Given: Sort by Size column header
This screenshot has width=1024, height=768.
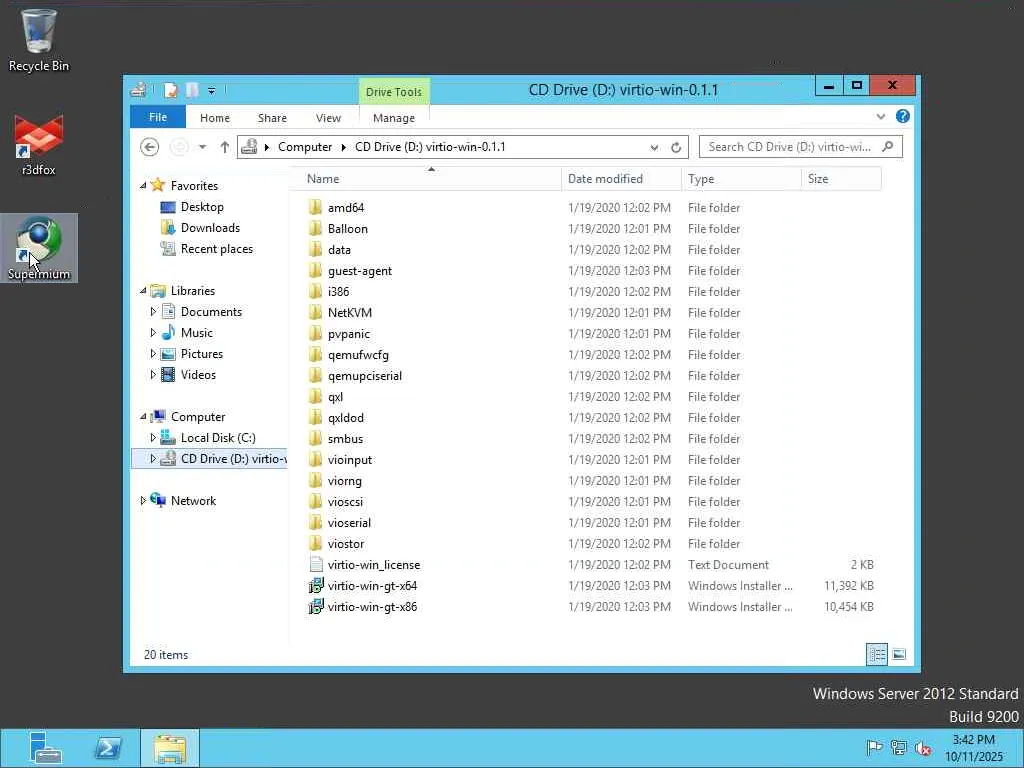Looking at the screenshot, I should pos(841,179).
